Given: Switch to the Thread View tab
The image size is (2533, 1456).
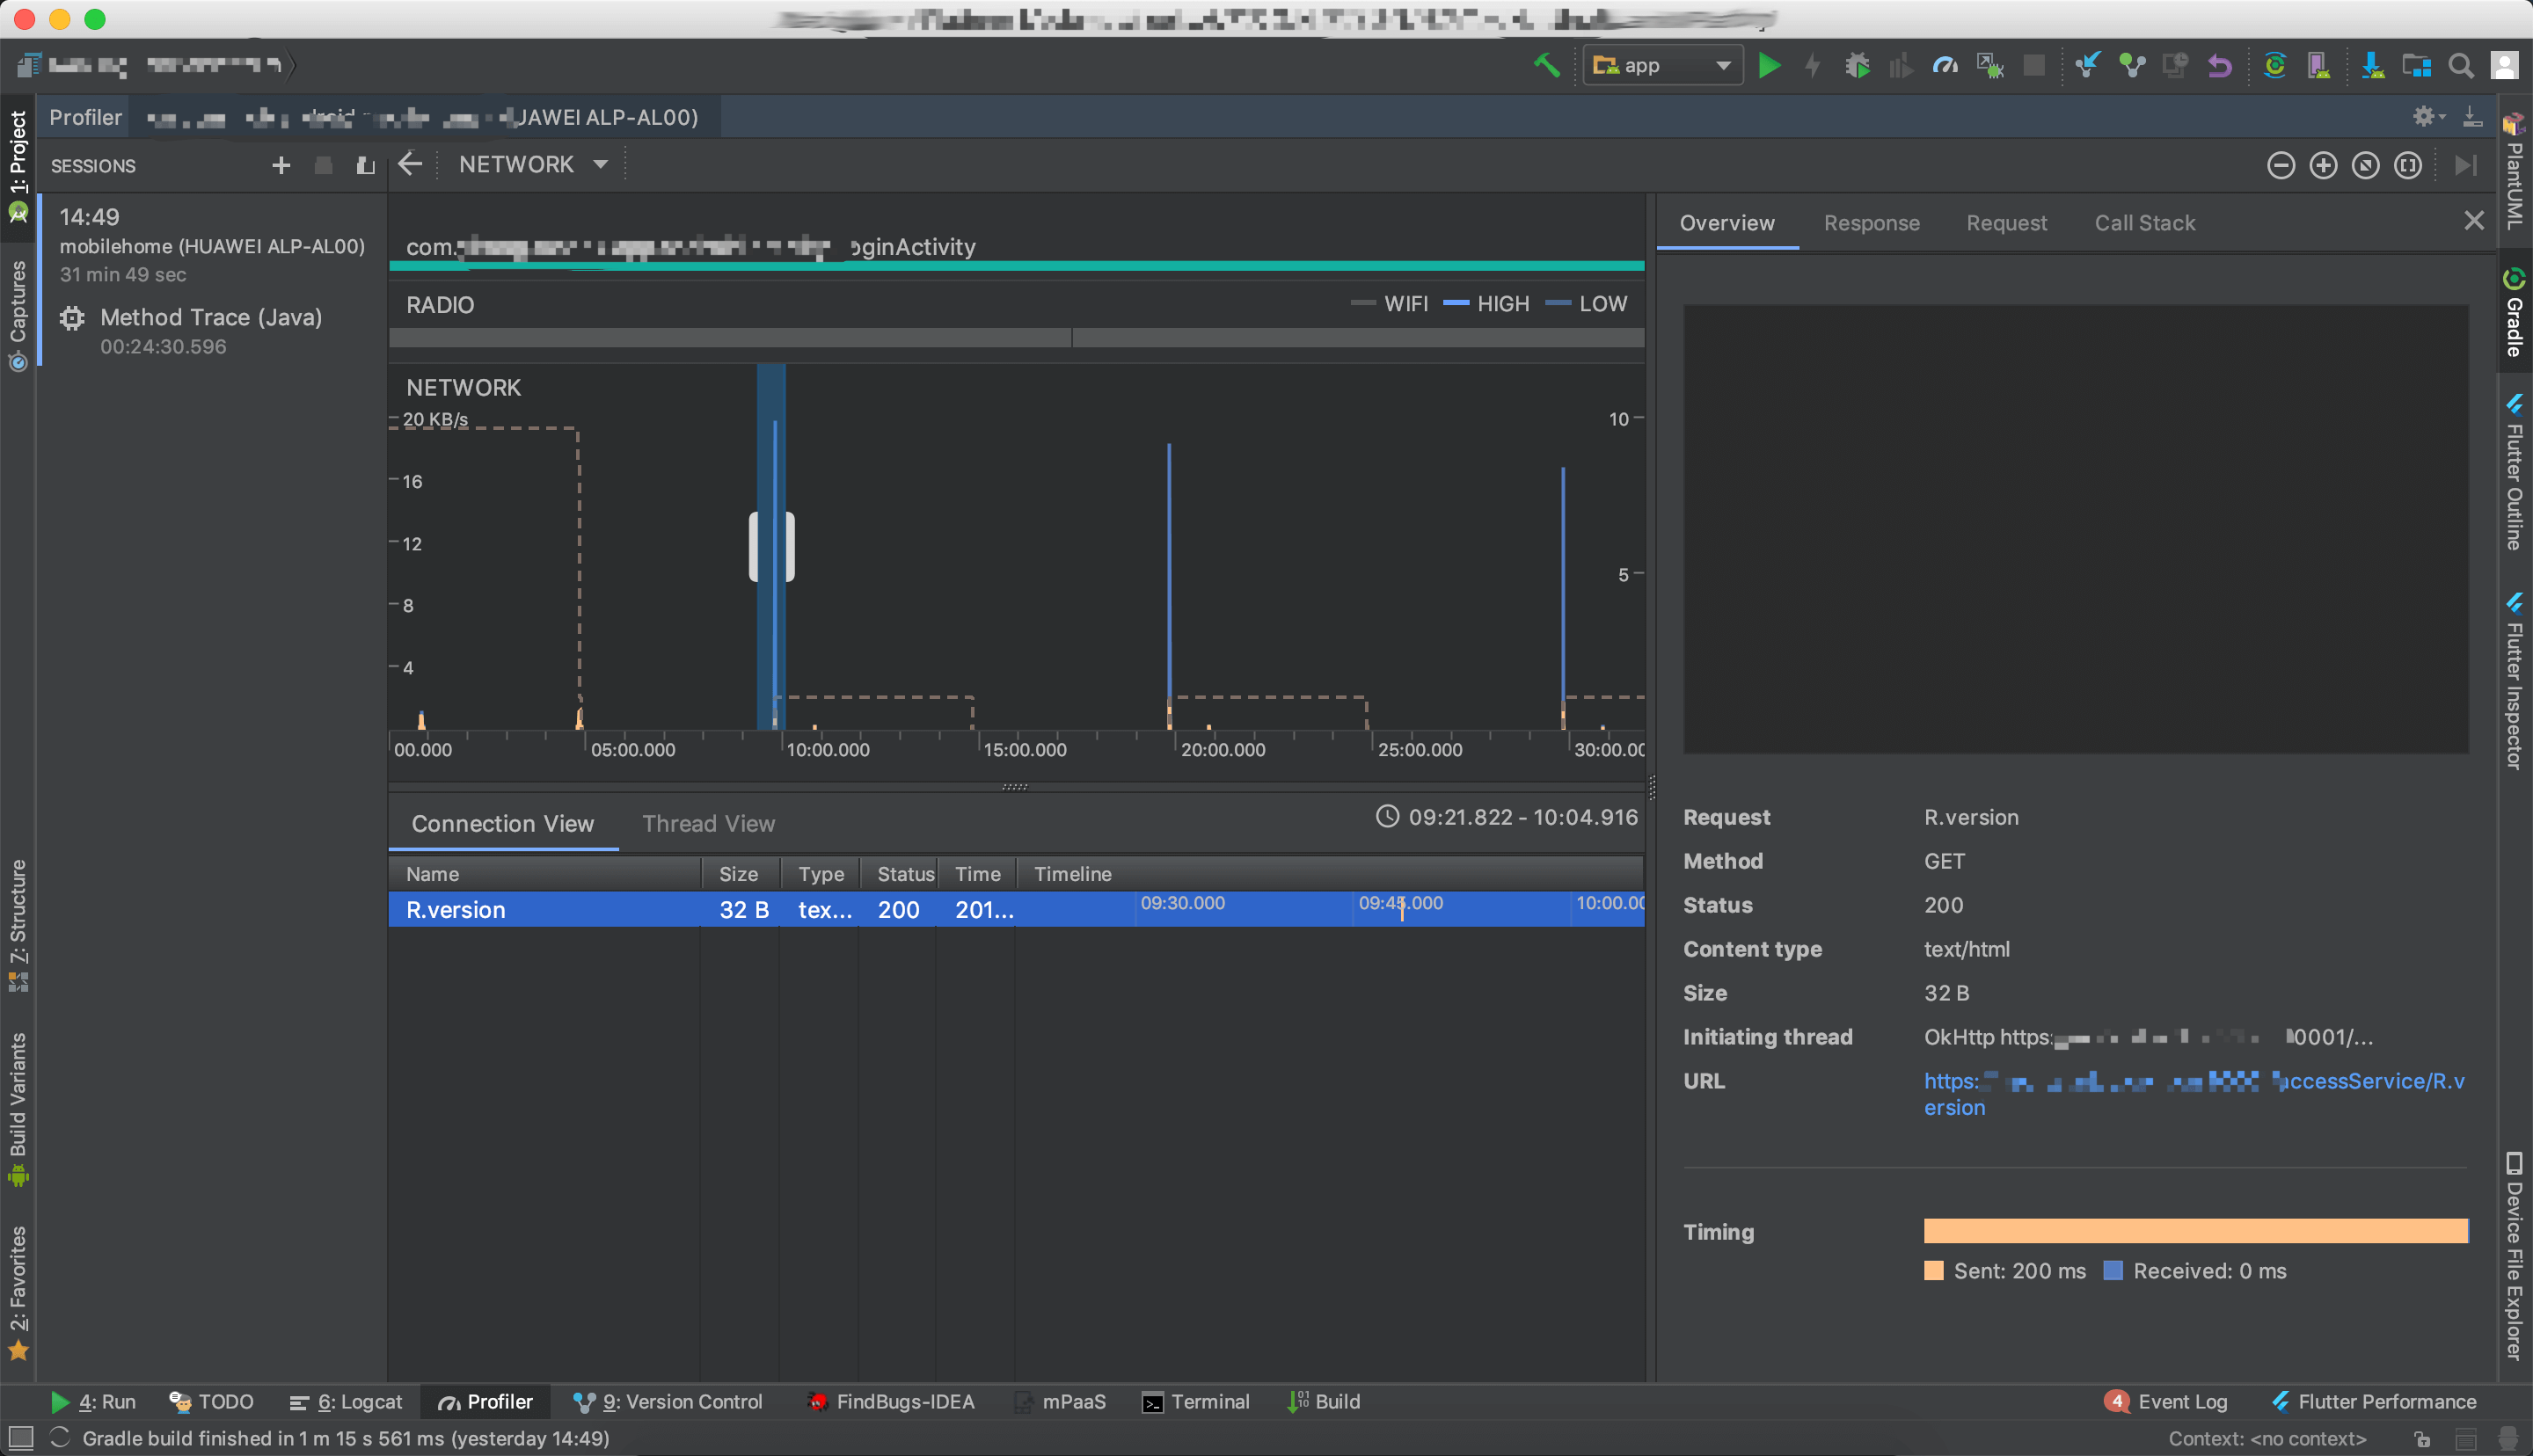Looking at the screenshot, I should point(708,823).
